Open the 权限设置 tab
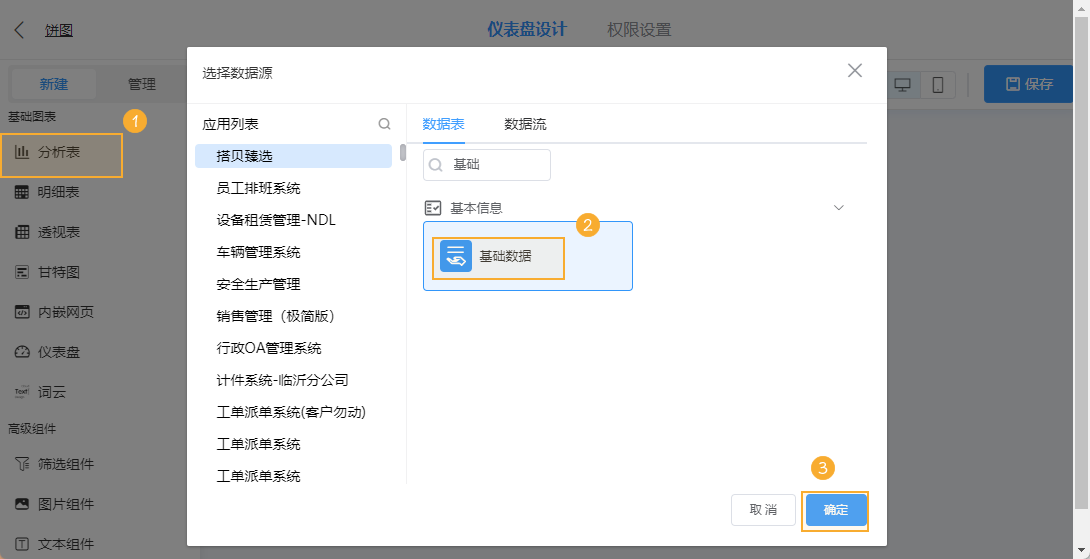Viewport: 1090px width, 559px height. [639, 30]
